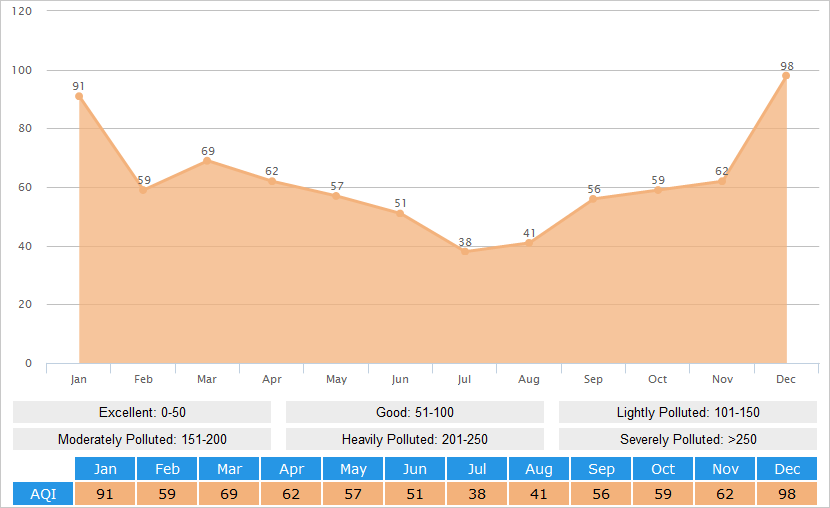Select the Nov table header cell
The height and width of the screenshot is (508, 830).
tap(725, 469)
